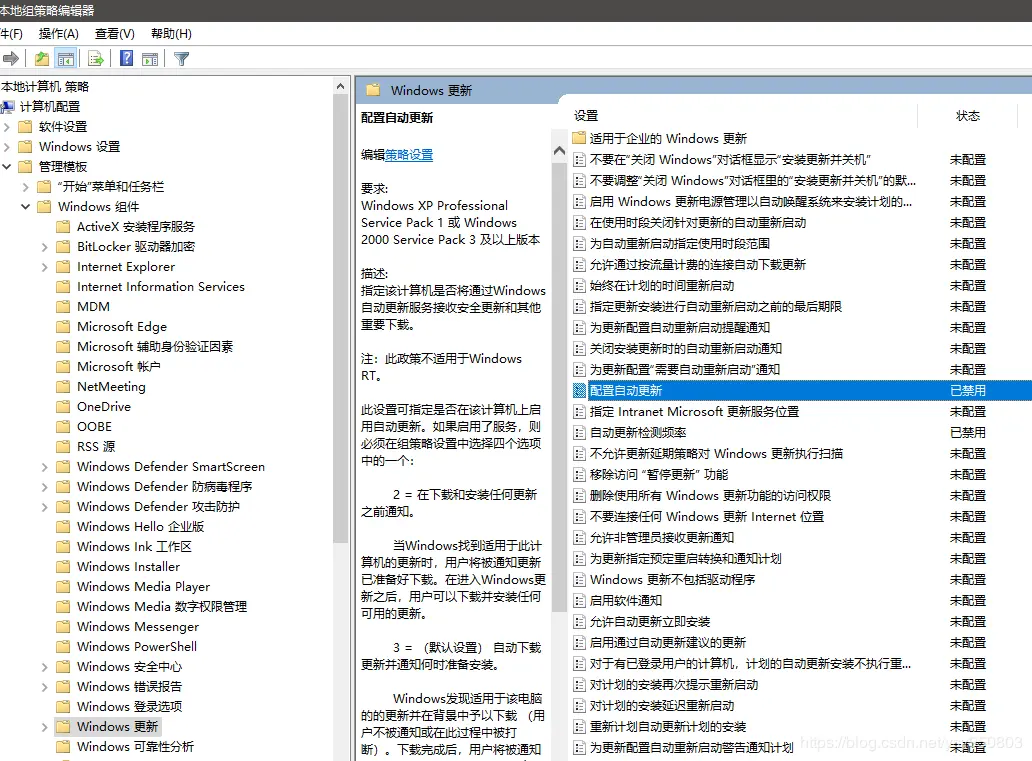The width and height of the screenshot is (1032, 761).
Task: Click the forward arrow navigation icon
Action: [11, 58]
